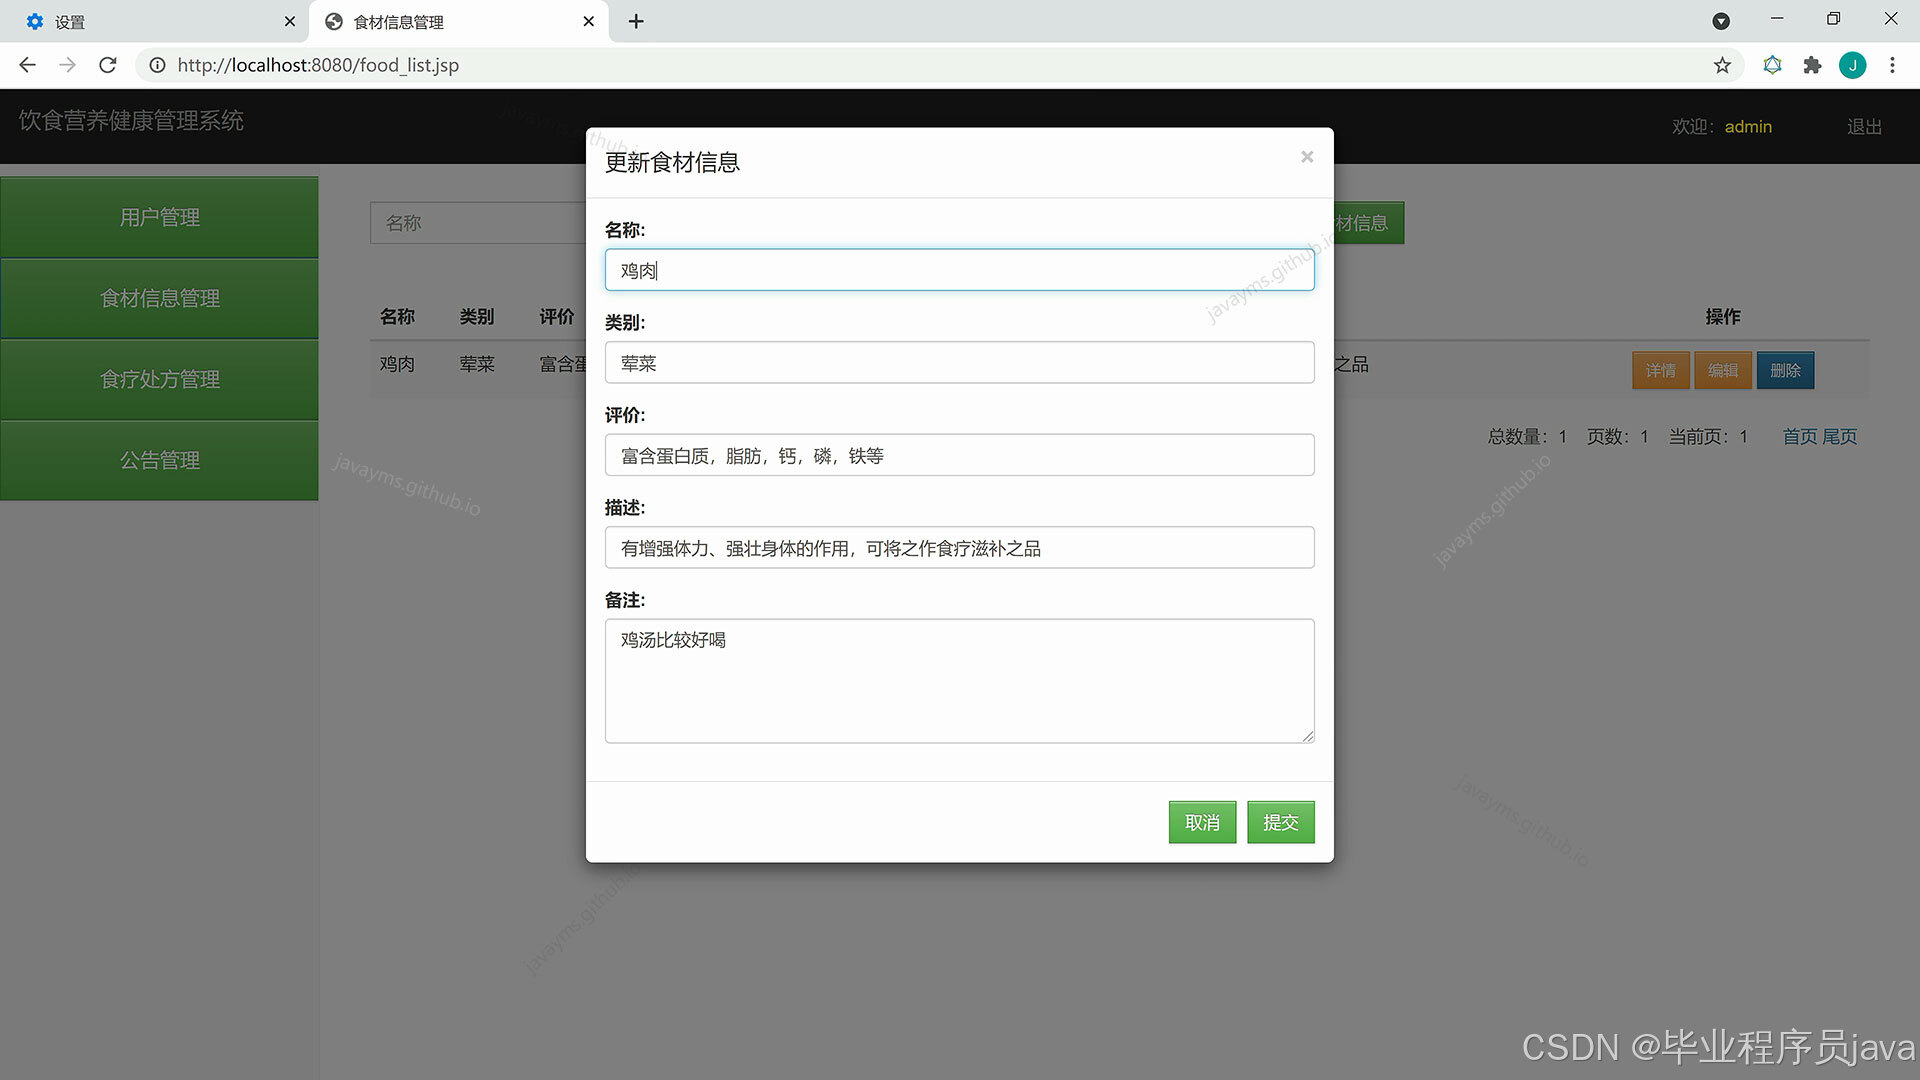Screen dimensions: 1920x1080
Task: Click the site info icon in address bar
Action: click(157, 65)
